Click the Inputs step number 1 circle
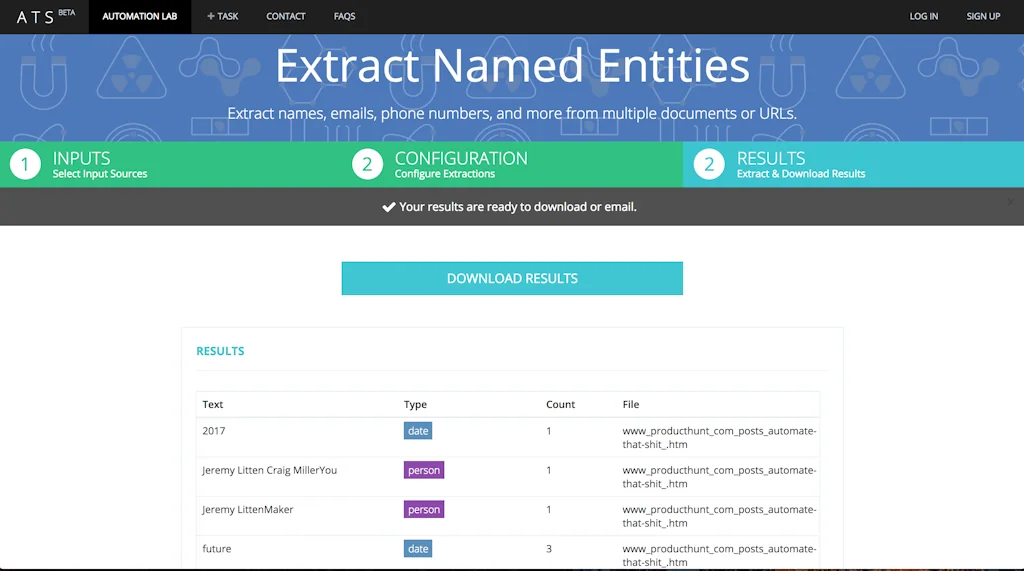 coord(25,165)
